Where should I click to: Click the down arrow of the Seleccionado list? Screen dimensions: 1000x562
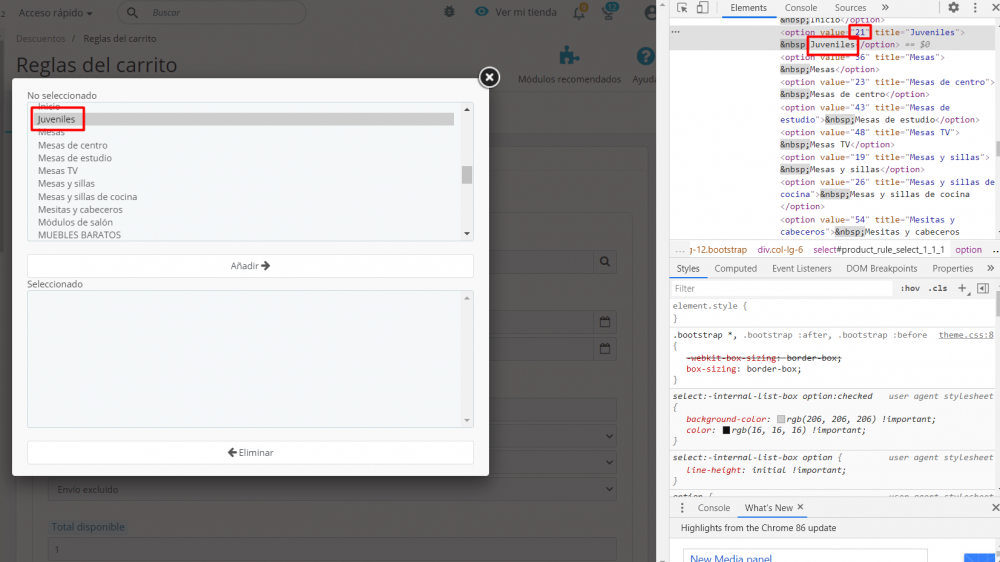[467, 420]
